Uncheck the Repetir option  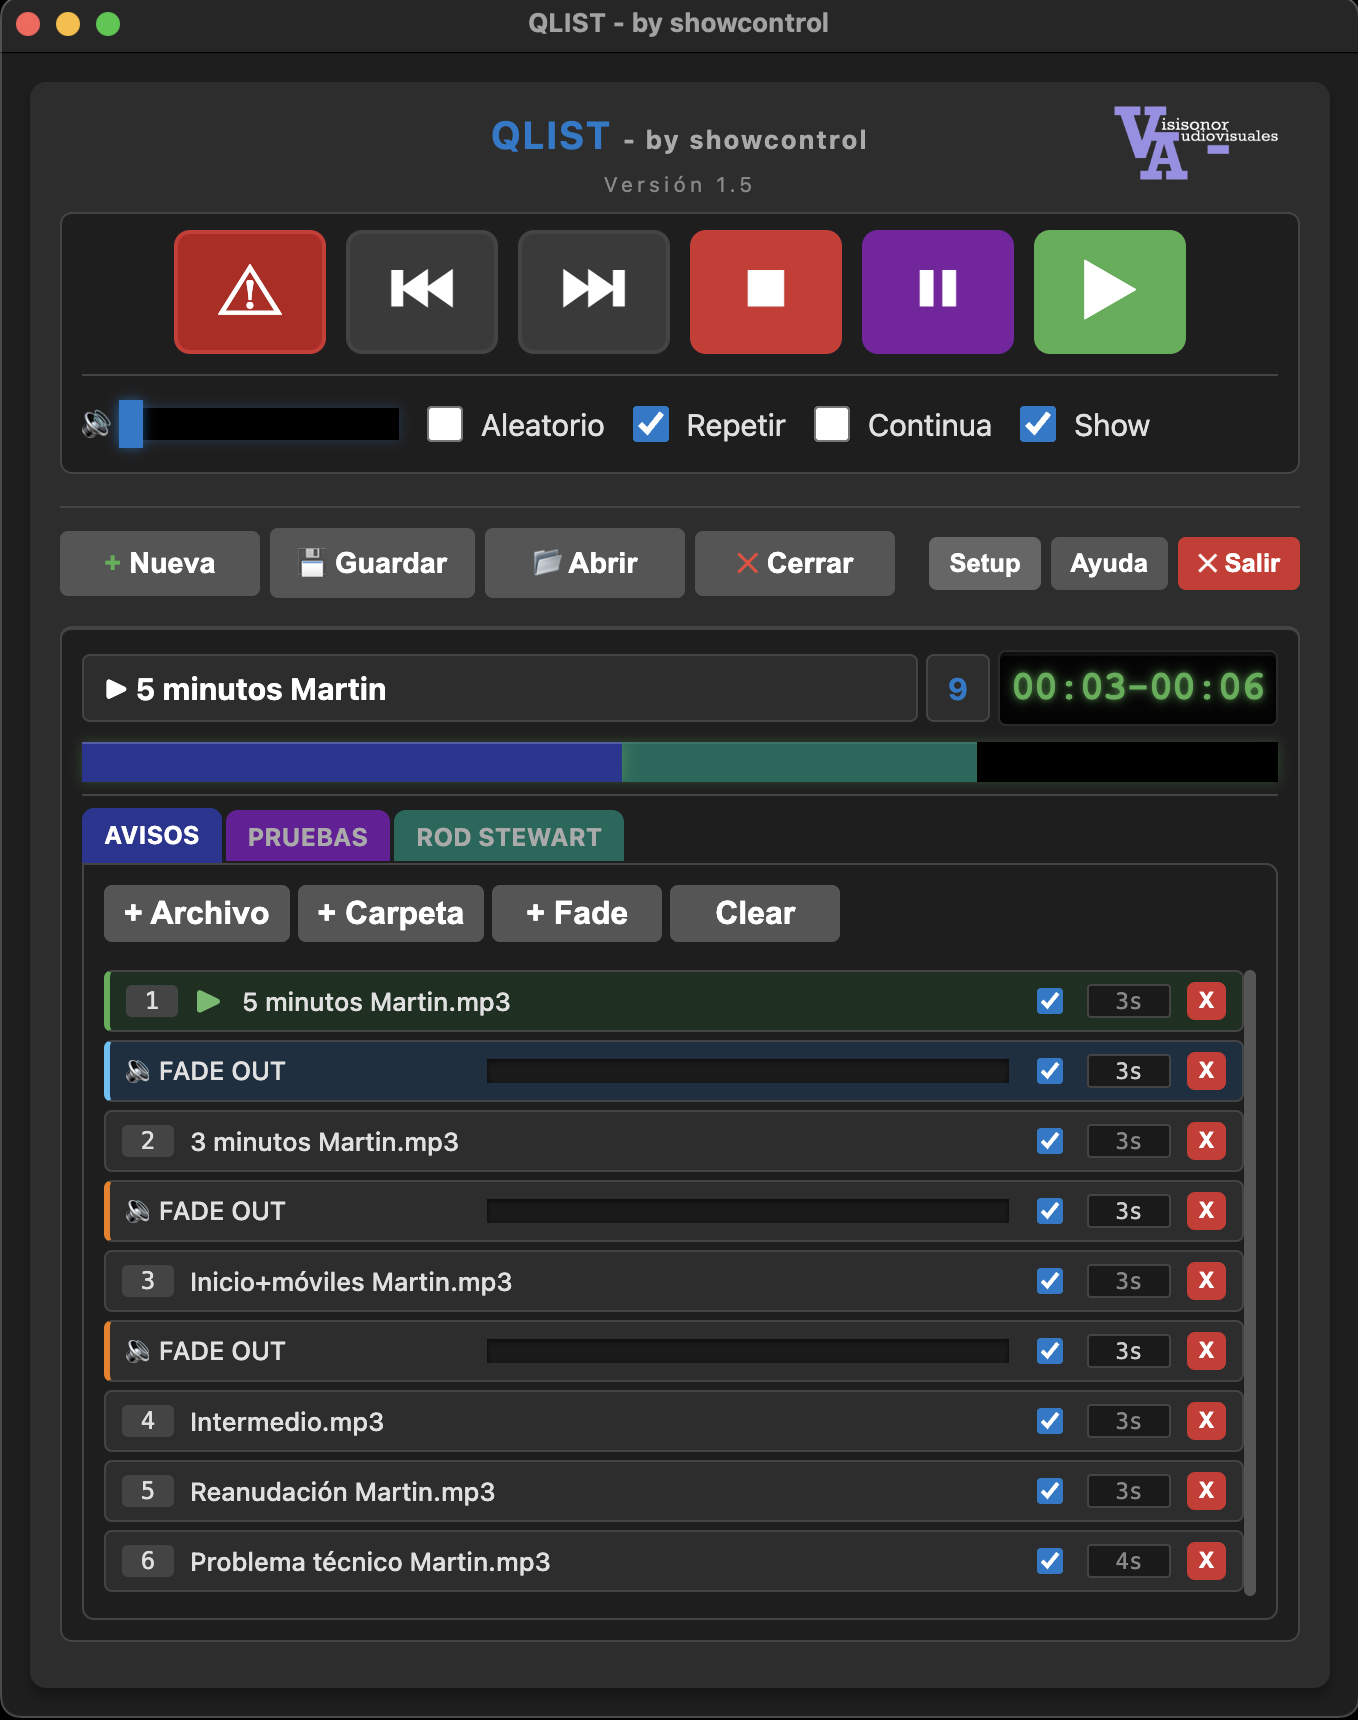(x=651, y=424)
